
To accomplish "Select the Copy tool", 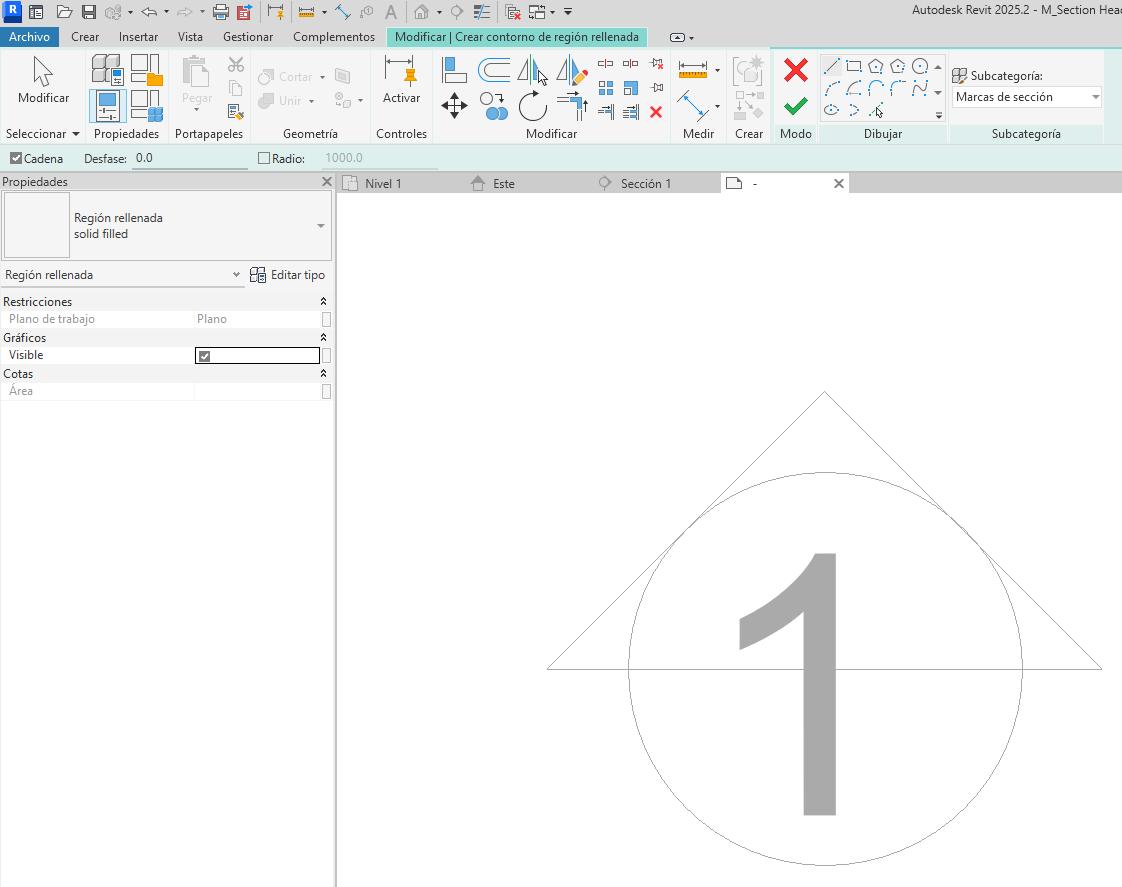I will [494, 107].
